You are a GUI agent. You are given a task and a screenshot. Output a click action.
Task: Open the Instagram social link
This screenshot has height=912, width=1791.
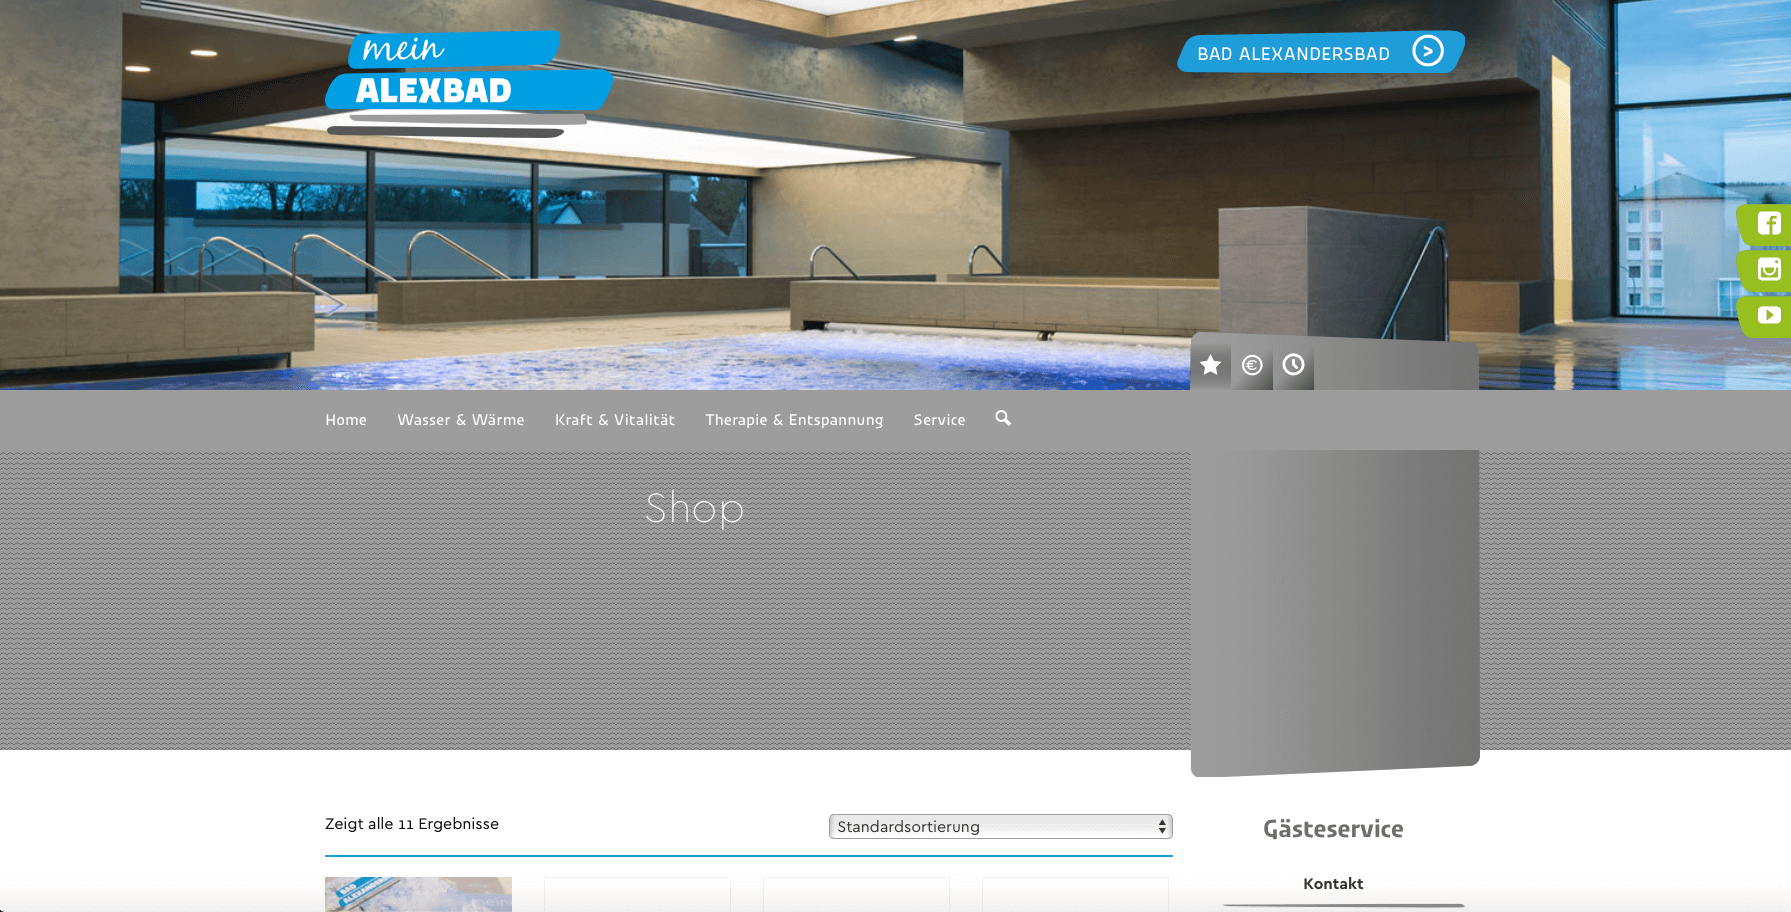[1768, 269]
